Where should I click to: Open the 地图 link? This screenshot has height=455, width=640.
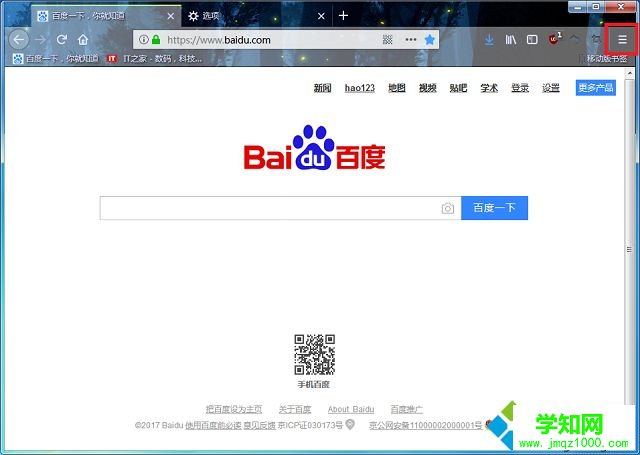pos(397,88)
